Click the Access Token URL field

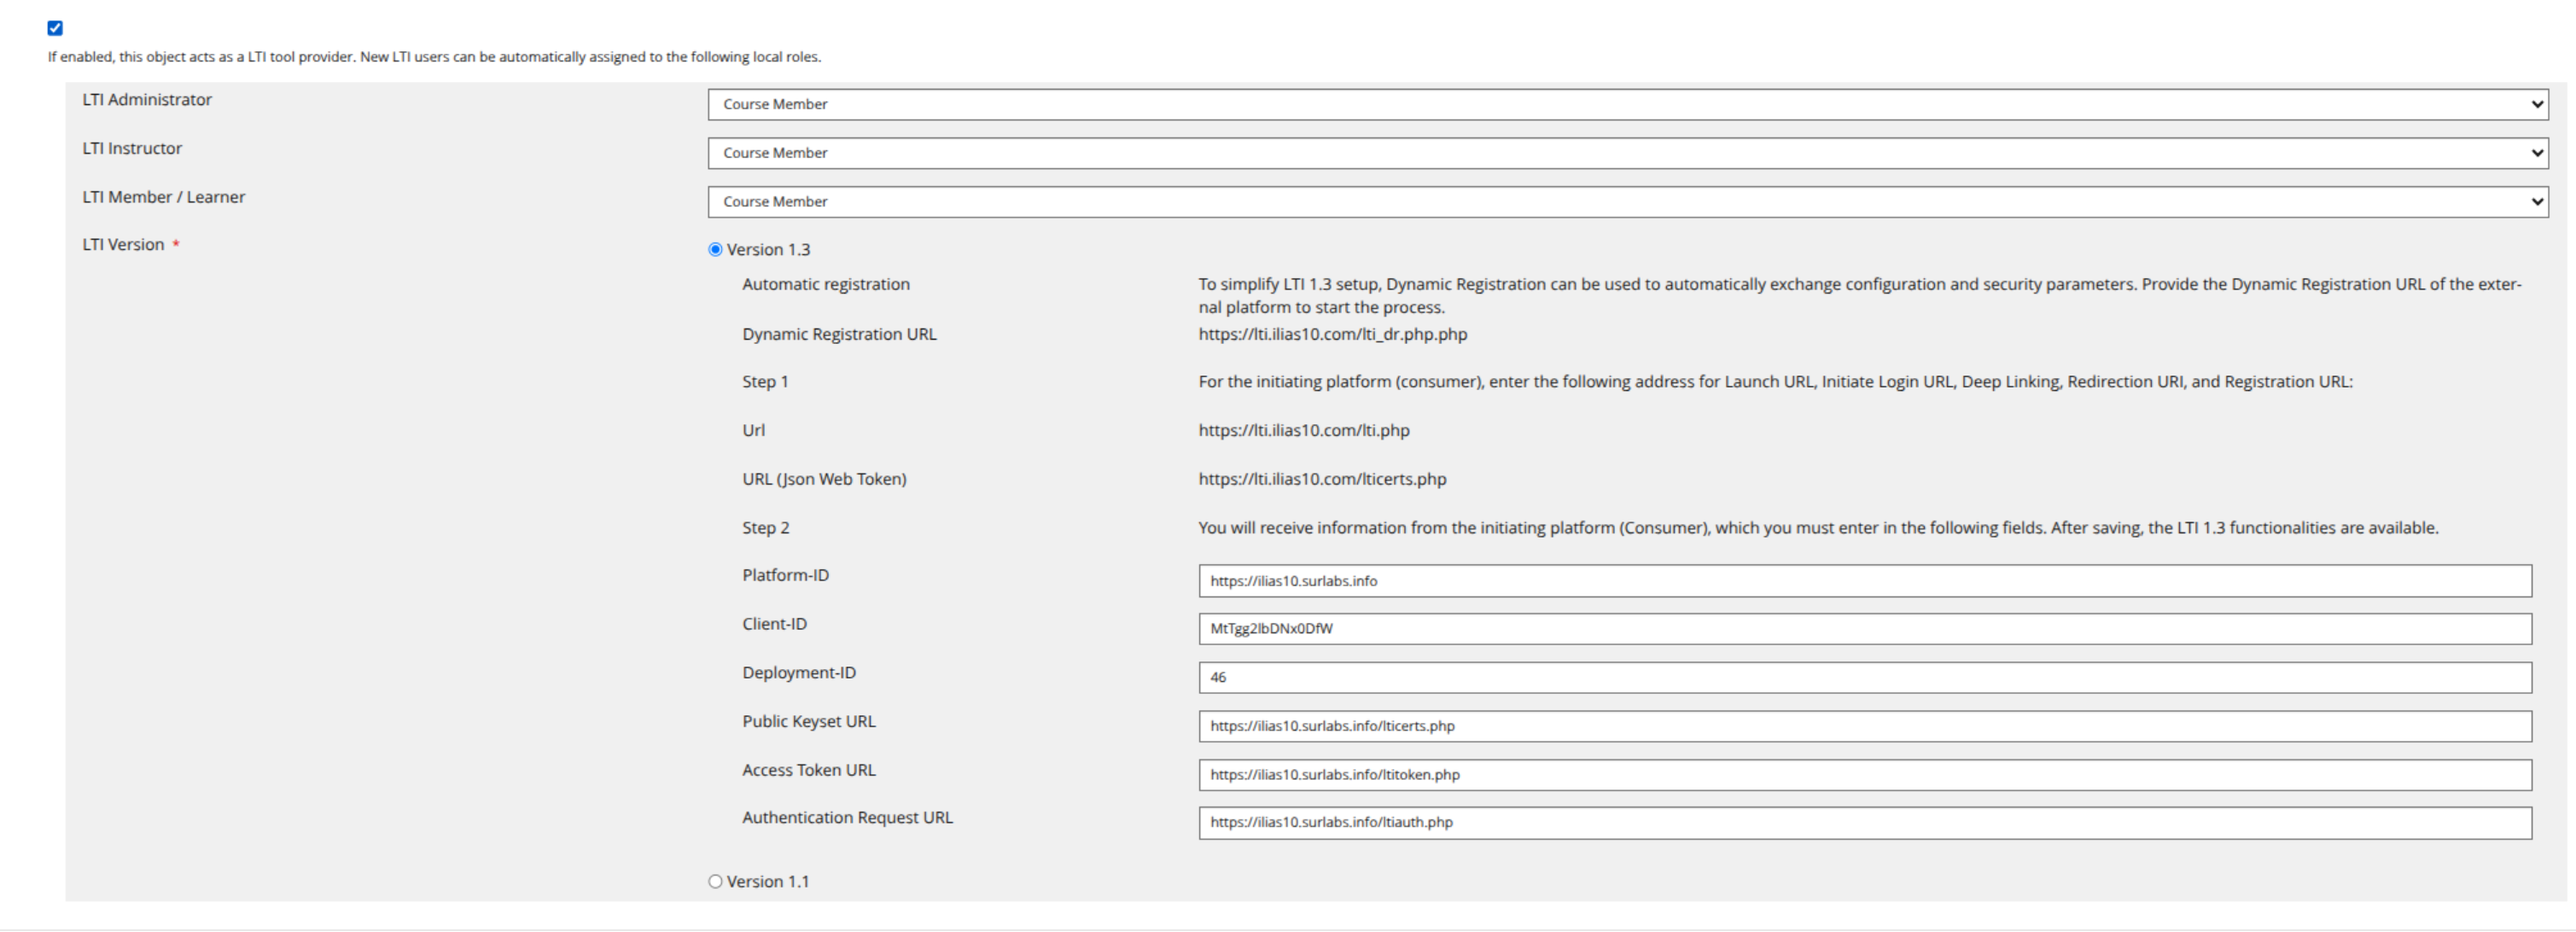tap(1864, 774)
